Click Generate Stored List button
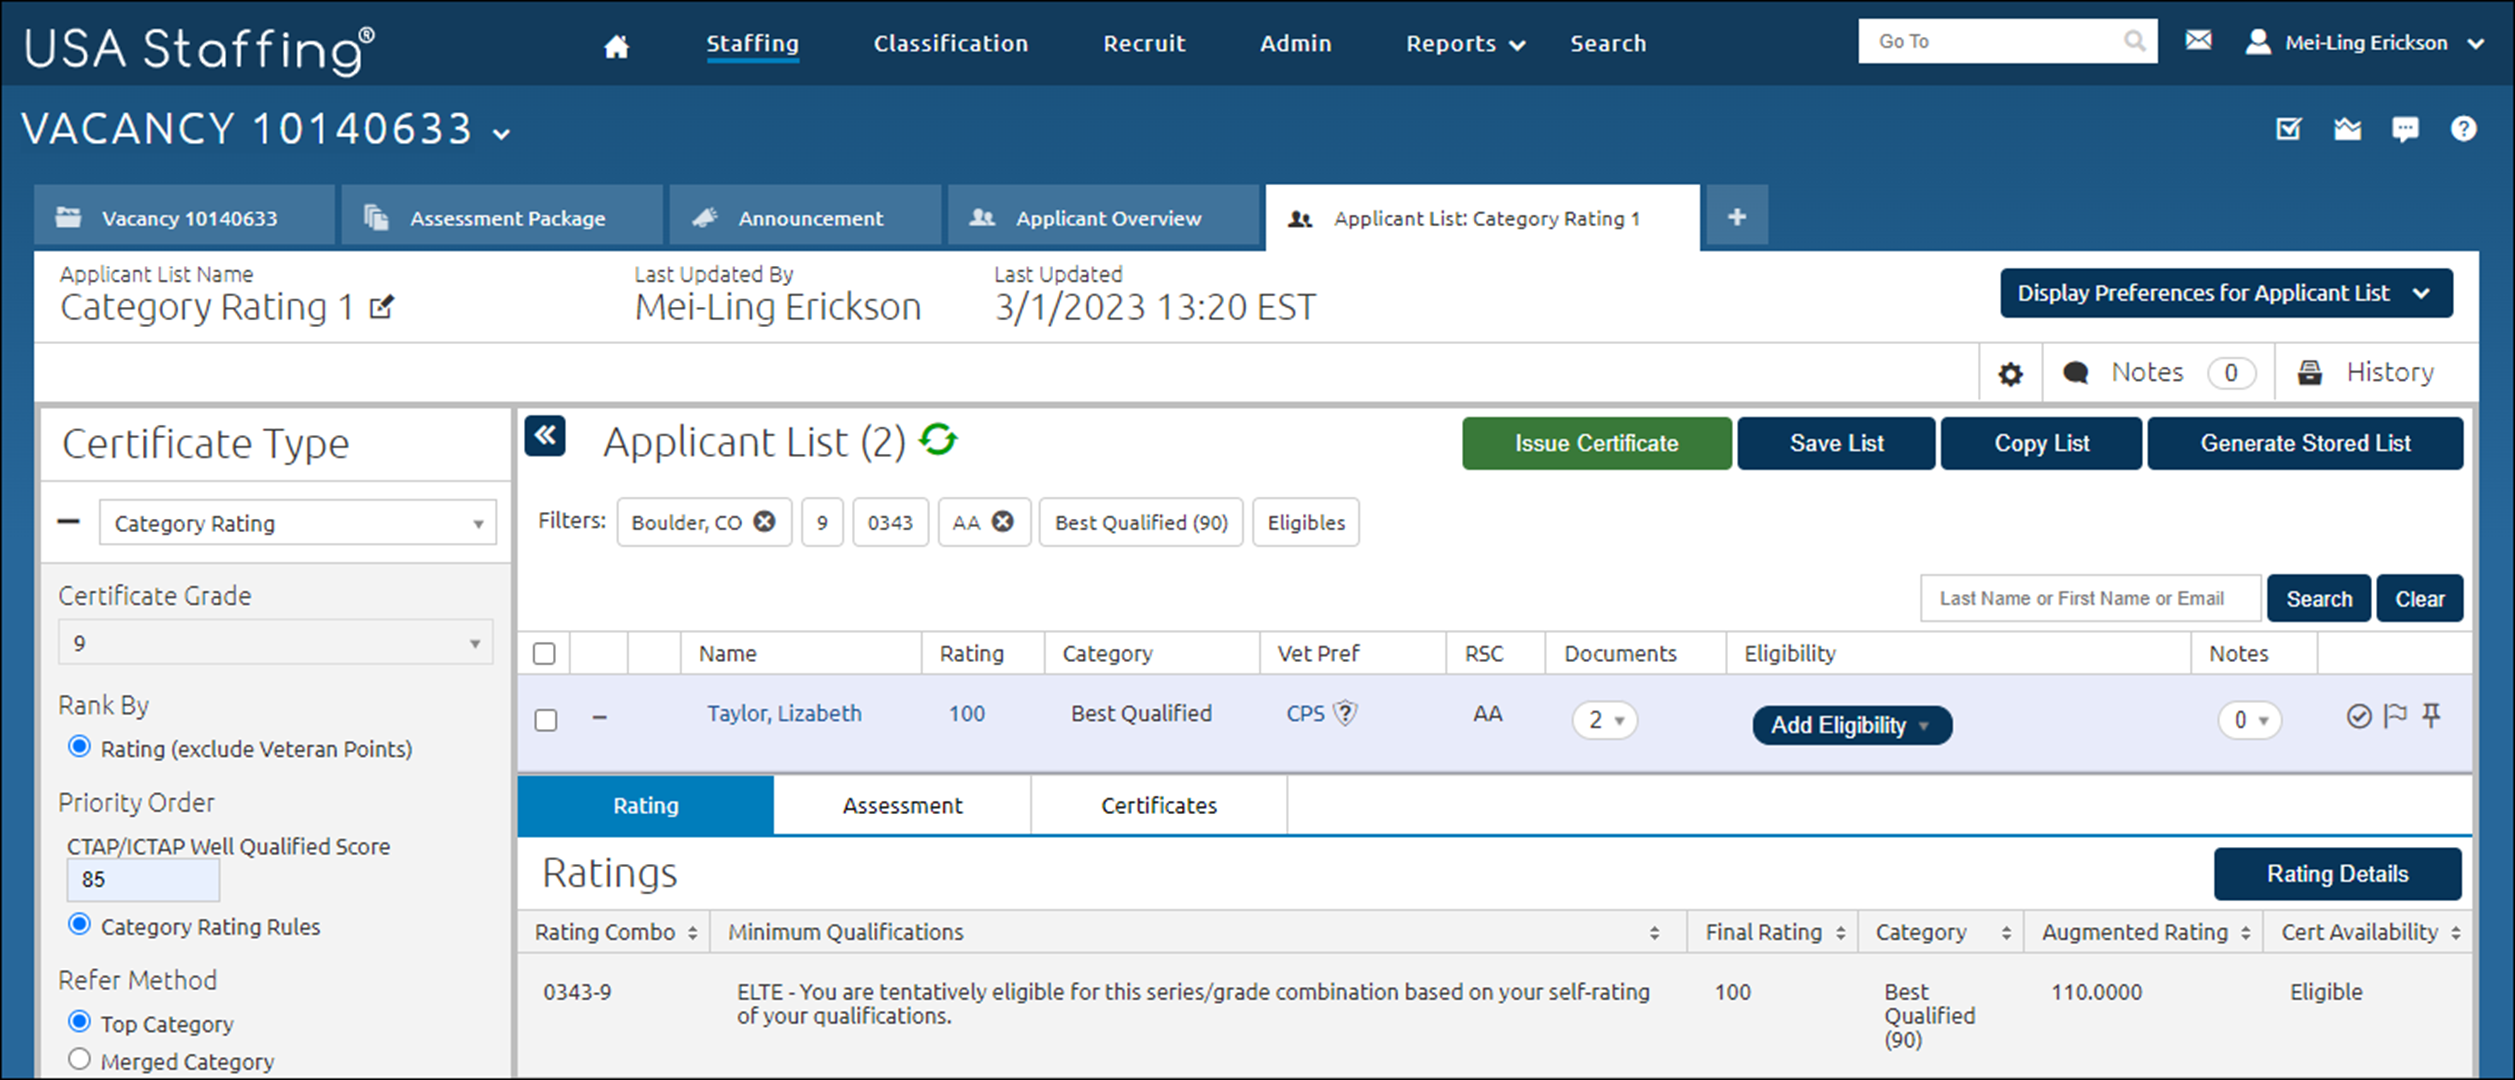This screenshot has height=1080, width=2515. (x=2305, y=443)
